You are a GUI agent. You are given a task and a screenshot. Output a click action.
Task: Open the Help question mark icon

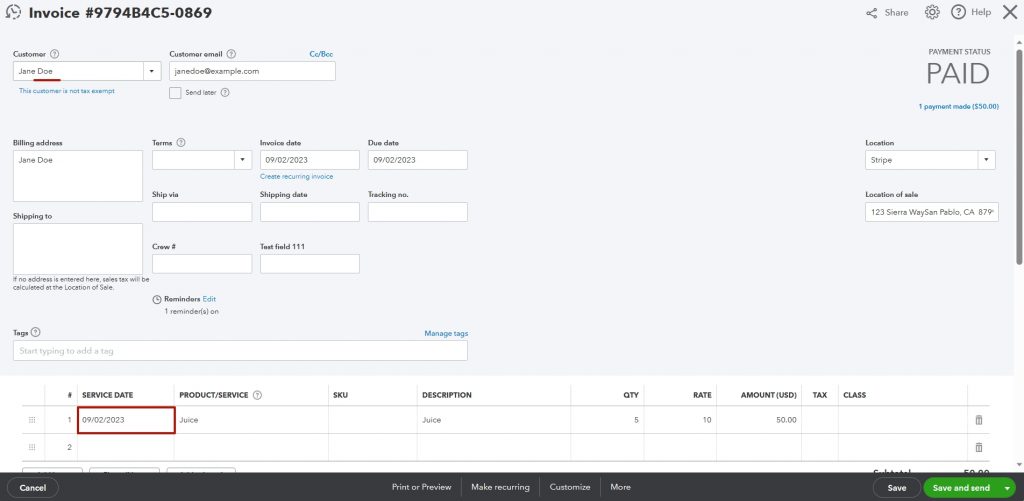(x=958, y=12)
